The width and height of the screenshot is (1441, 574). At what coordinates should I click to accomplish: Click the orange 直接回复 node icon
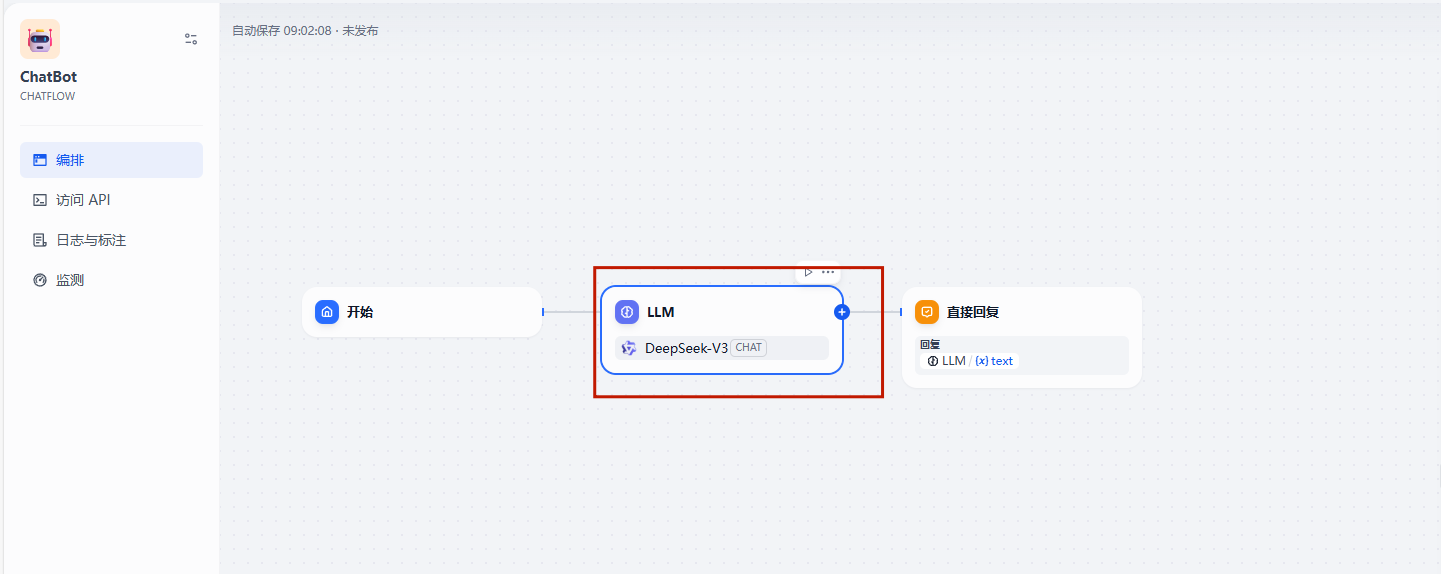click(x=927, y=312)
